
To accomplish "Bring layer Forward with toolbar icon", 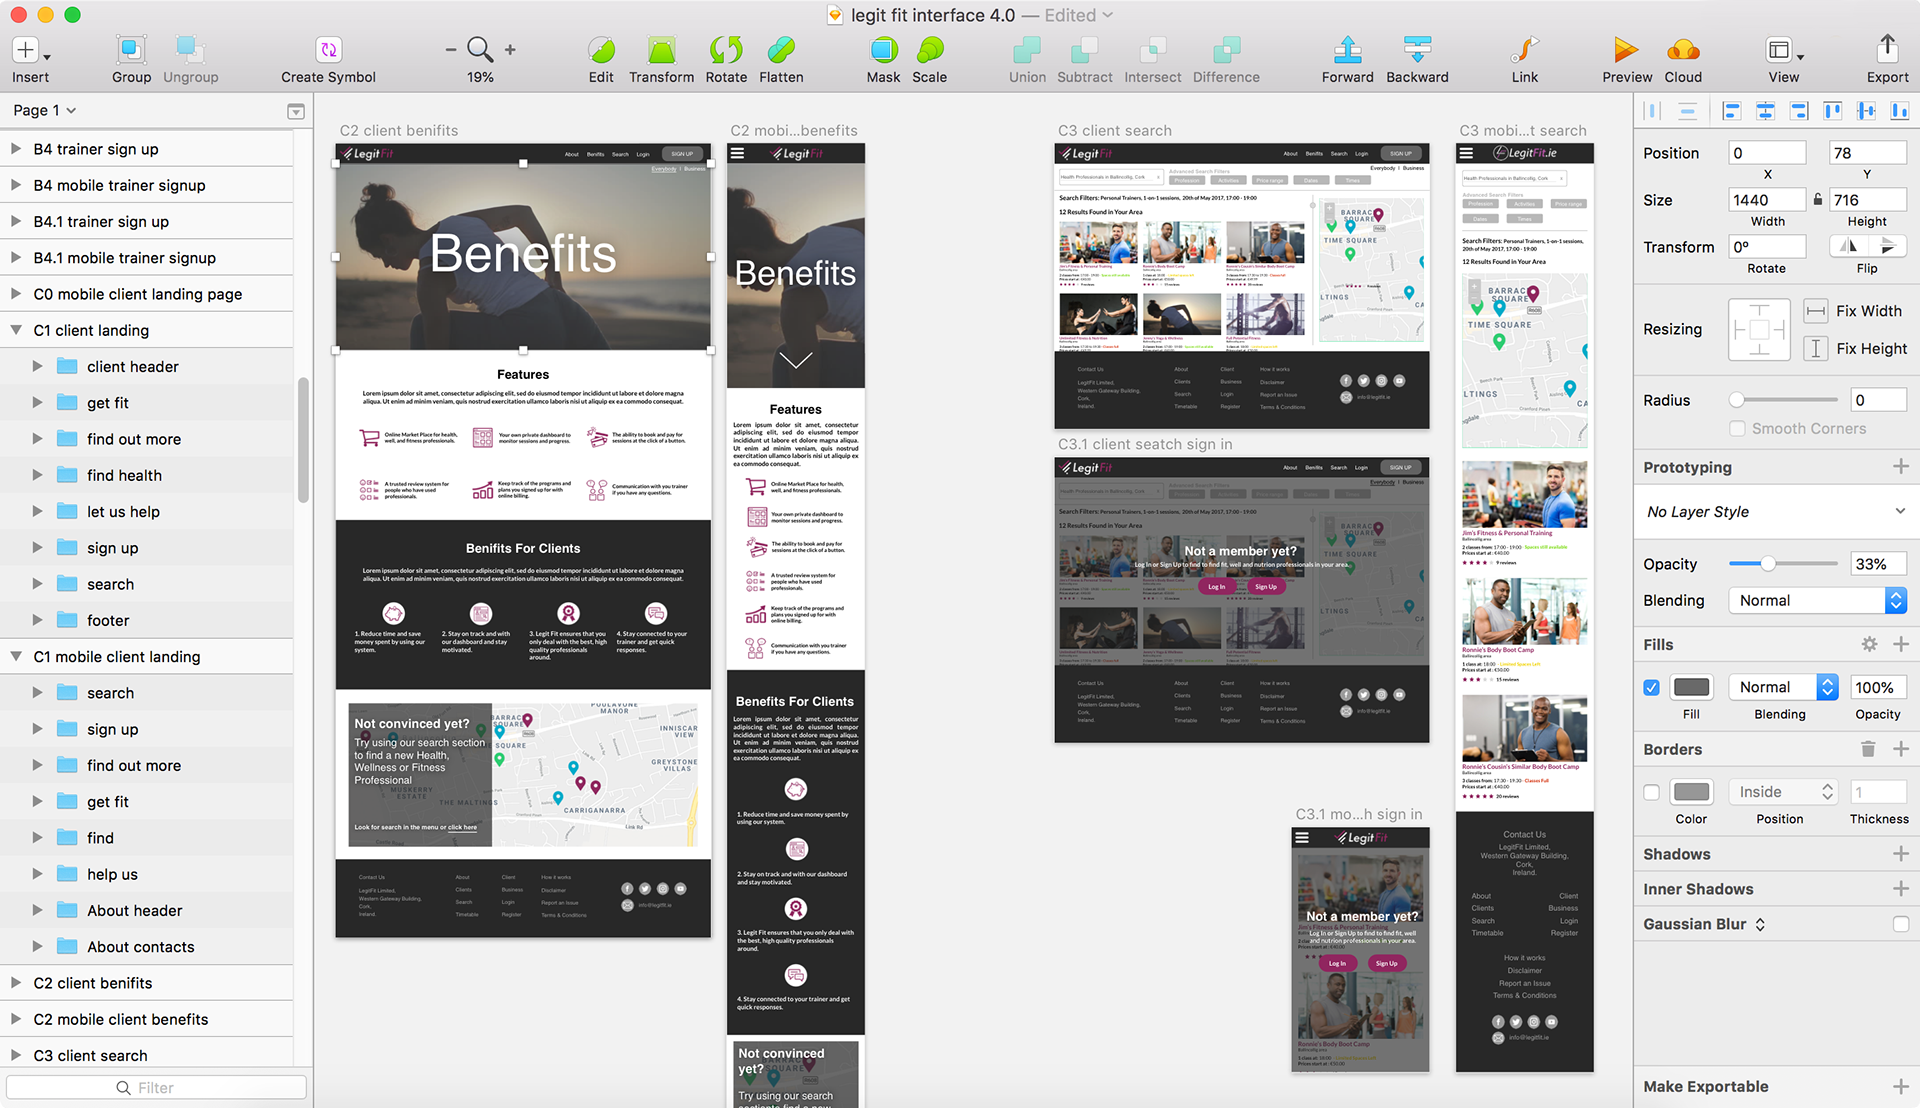I will tap(1347, 50).
